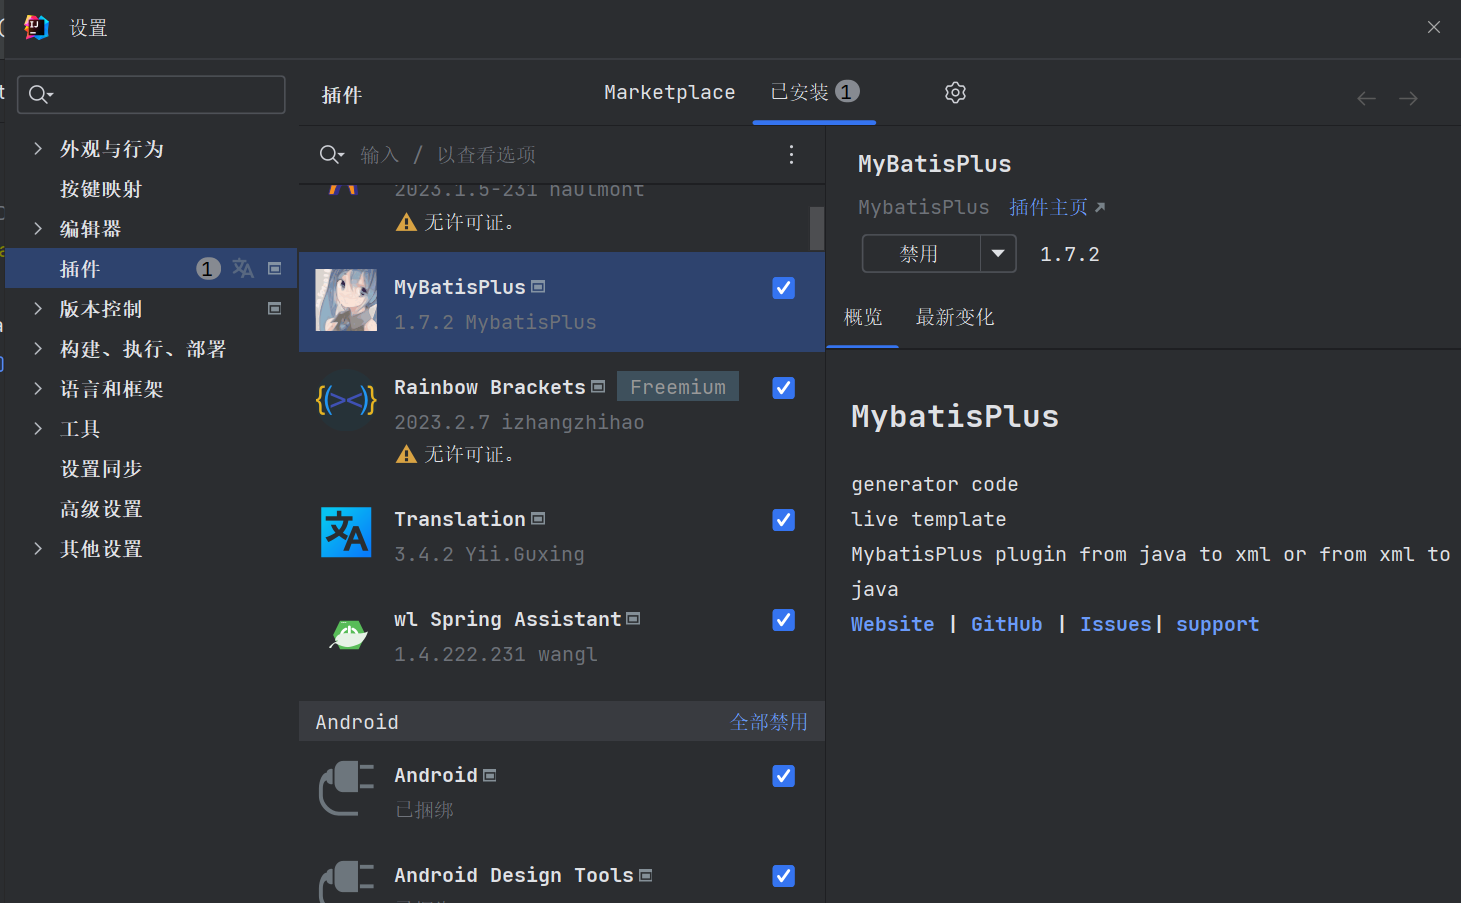Toggle the Android Design Tools checkbox
The height and width of the screenshot is (903, 1461).
(784, 876)
